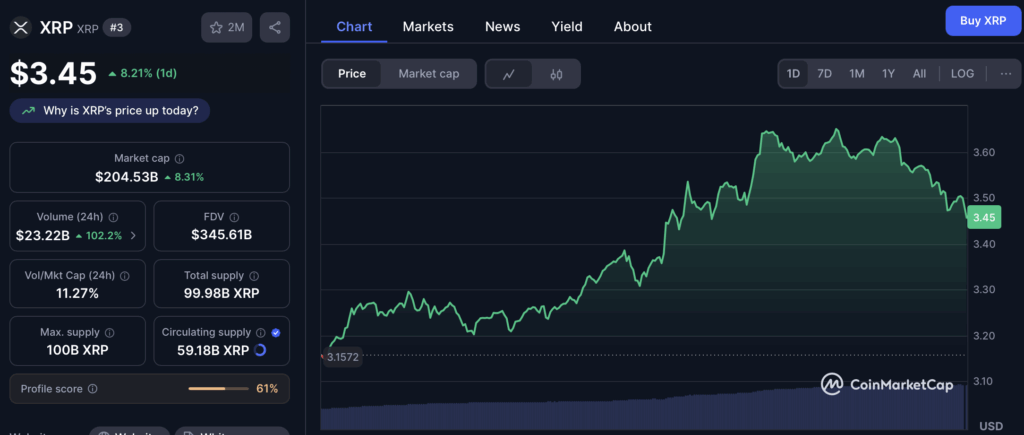Click the Profile score progress bar
The image size is (1024, 435).
pos(219,389)
